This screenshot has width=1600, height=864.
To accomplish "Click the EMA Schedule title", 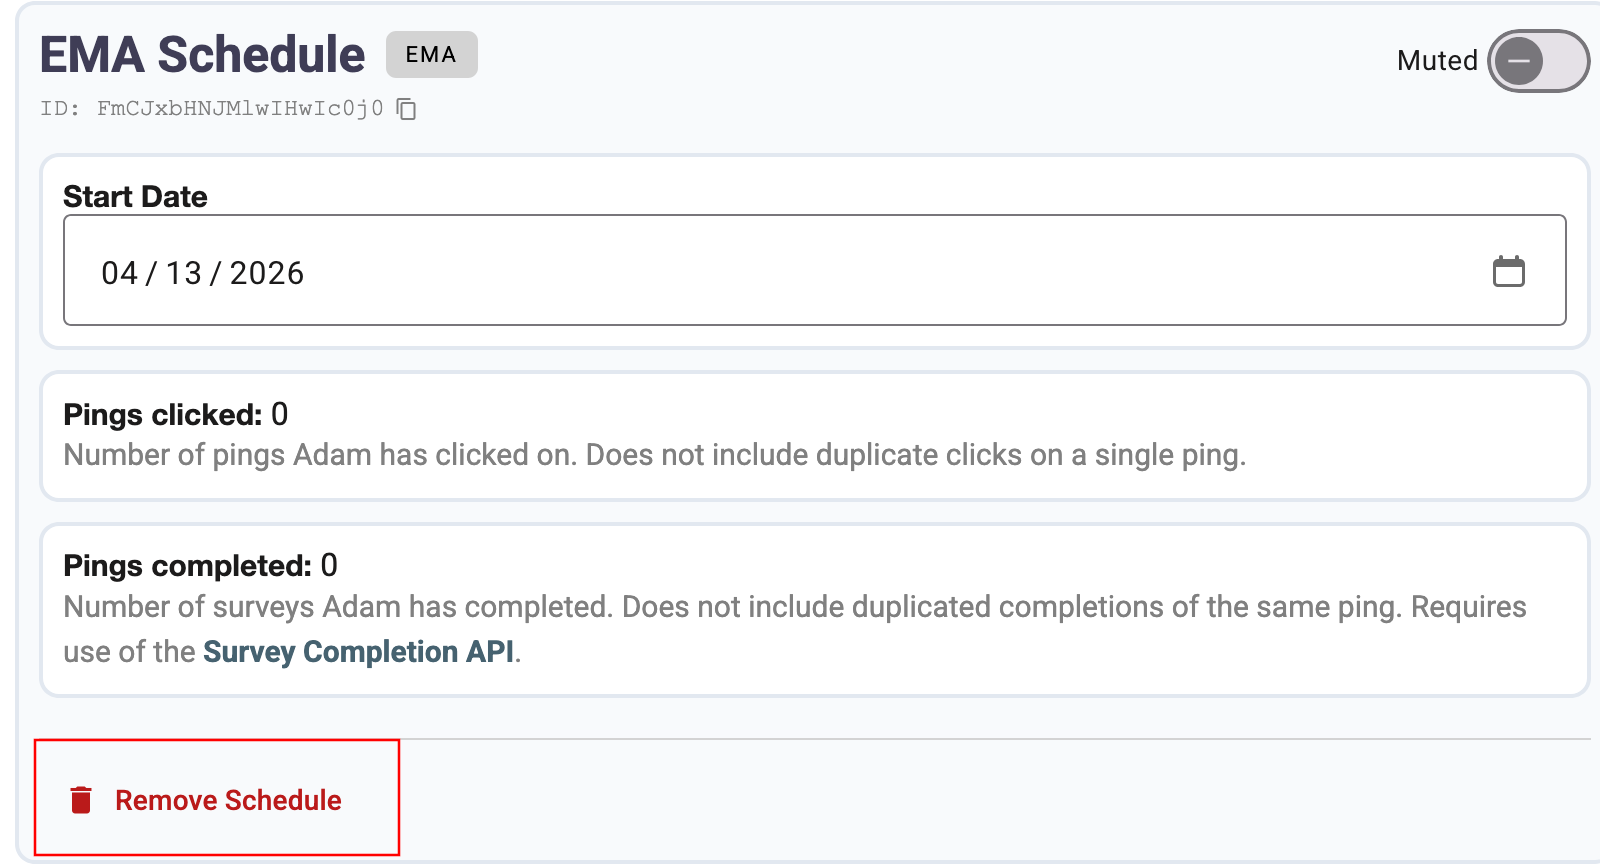I will (x=203, y=54).
